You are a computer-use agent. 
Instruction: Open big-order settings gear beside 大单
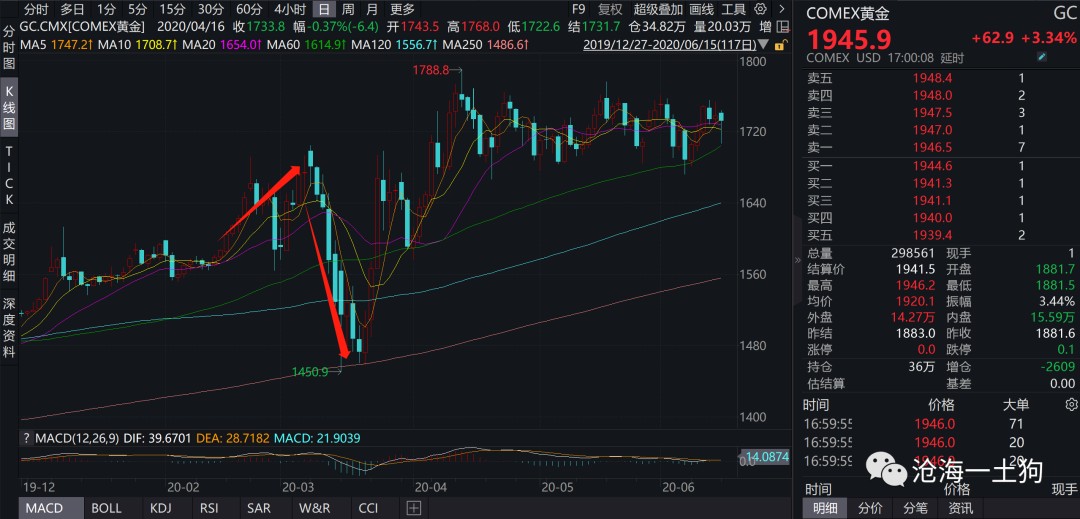coord(1070,404)
